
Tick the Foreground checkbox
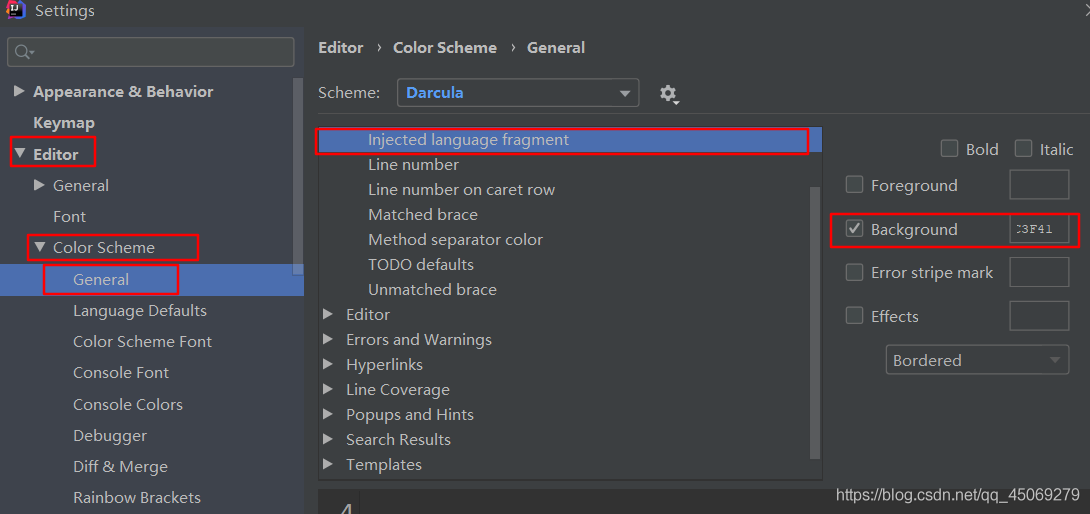coord(854,185)
